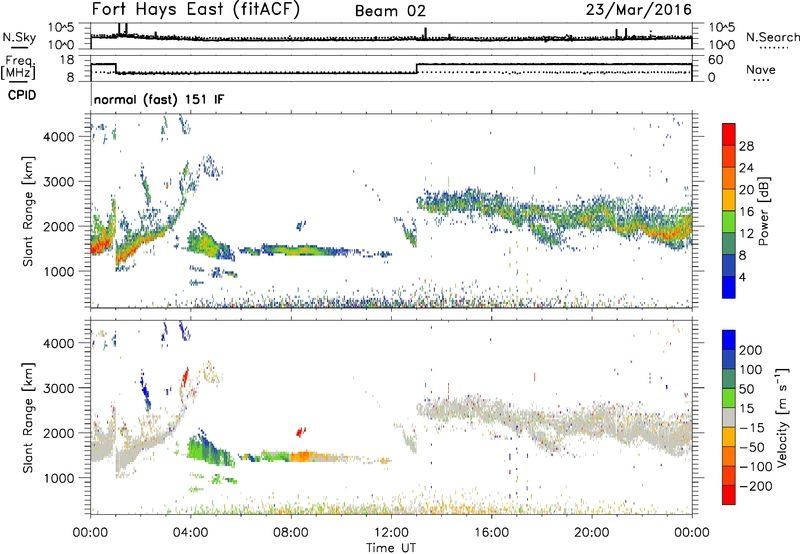Image resolution: width=800 pixels, height=554 pixels.
Task: Click the 'Time UT' axis title
Action: [391, 548]
